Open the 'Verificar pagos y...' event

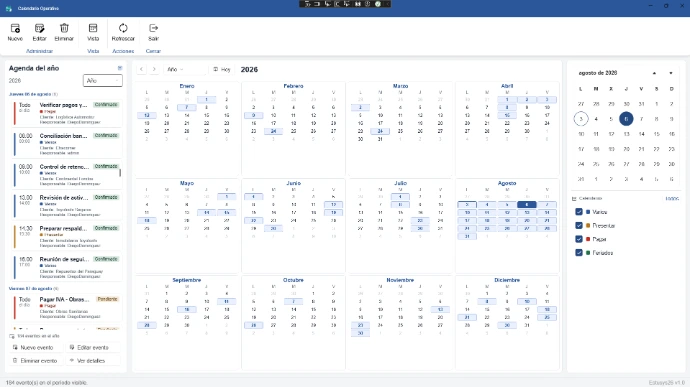pyautogui.click(x=67, y=113)
